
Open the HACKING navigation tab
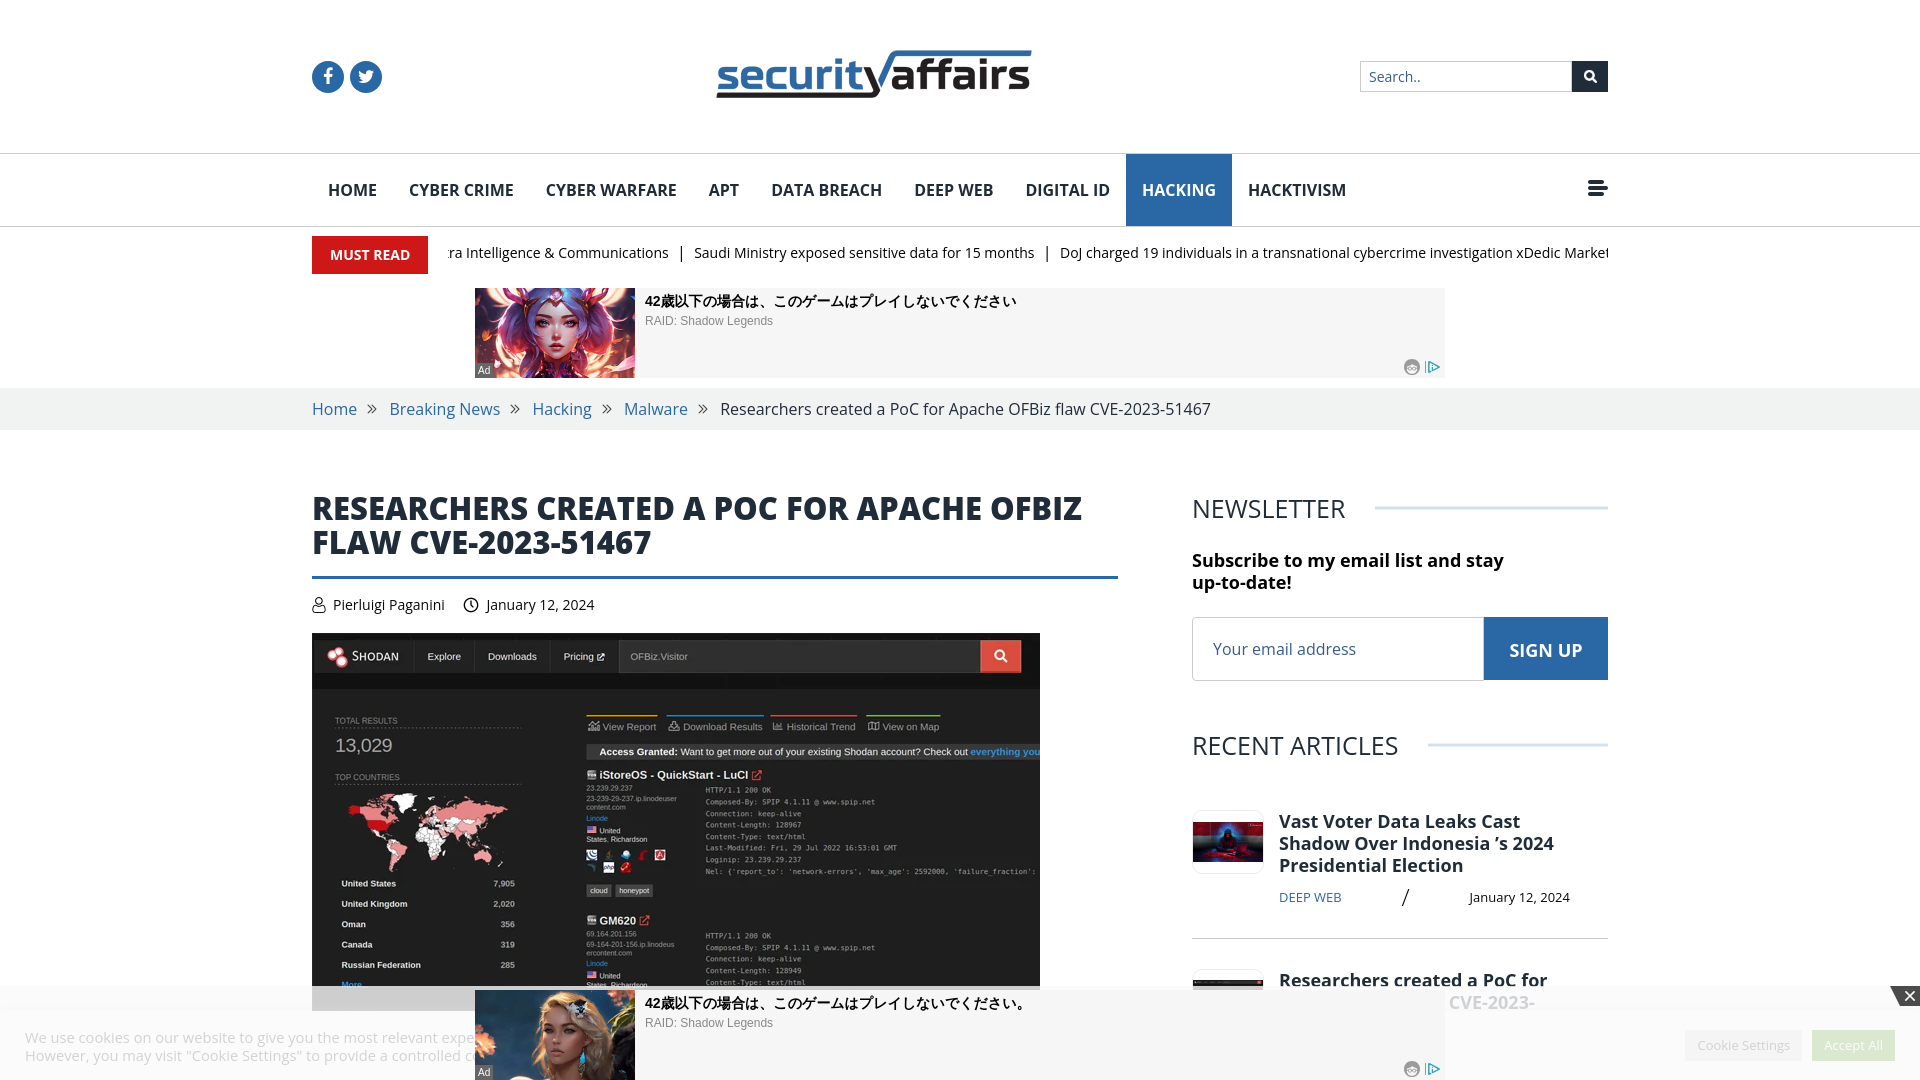(x=1179, y=190)
